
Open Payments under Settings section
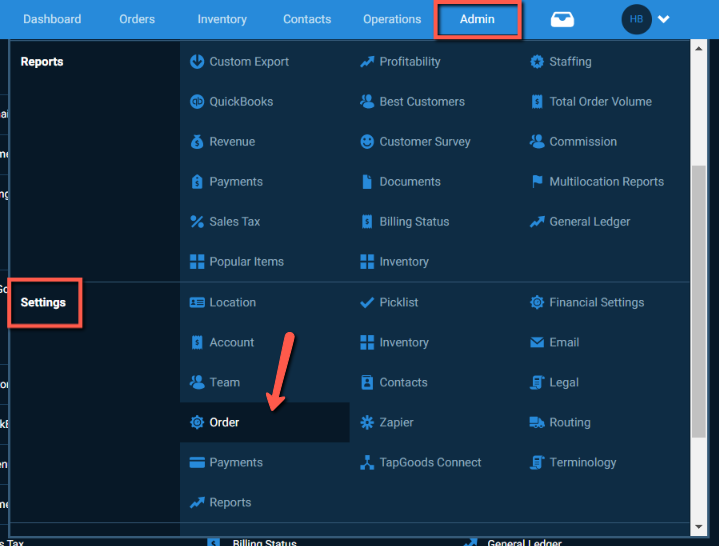[236, 463]
